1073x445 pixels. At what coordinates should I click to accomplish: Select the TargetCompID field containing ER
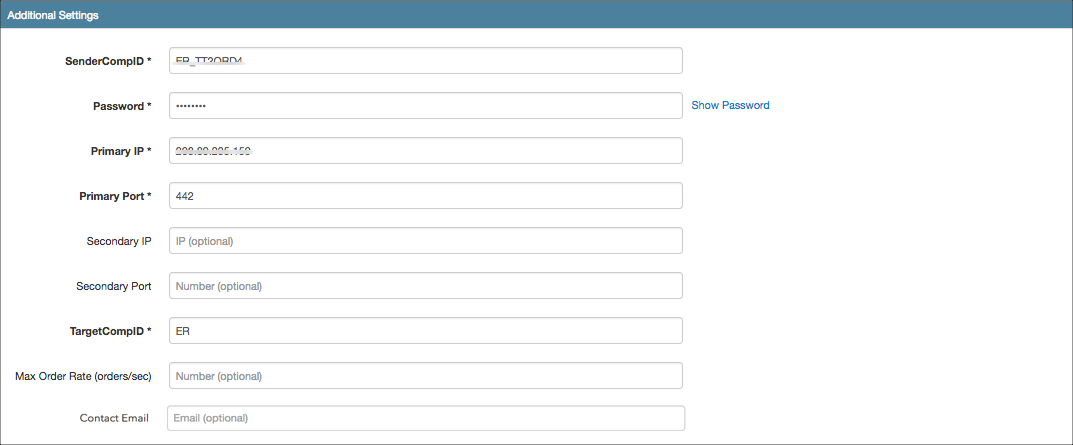(x=426, y=330)
